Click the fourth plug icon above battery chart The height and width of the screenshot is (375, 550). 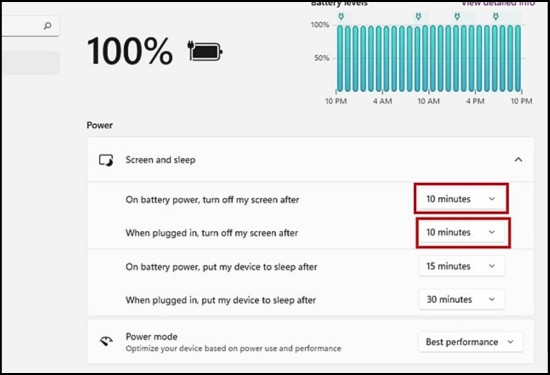pos(495,16)
